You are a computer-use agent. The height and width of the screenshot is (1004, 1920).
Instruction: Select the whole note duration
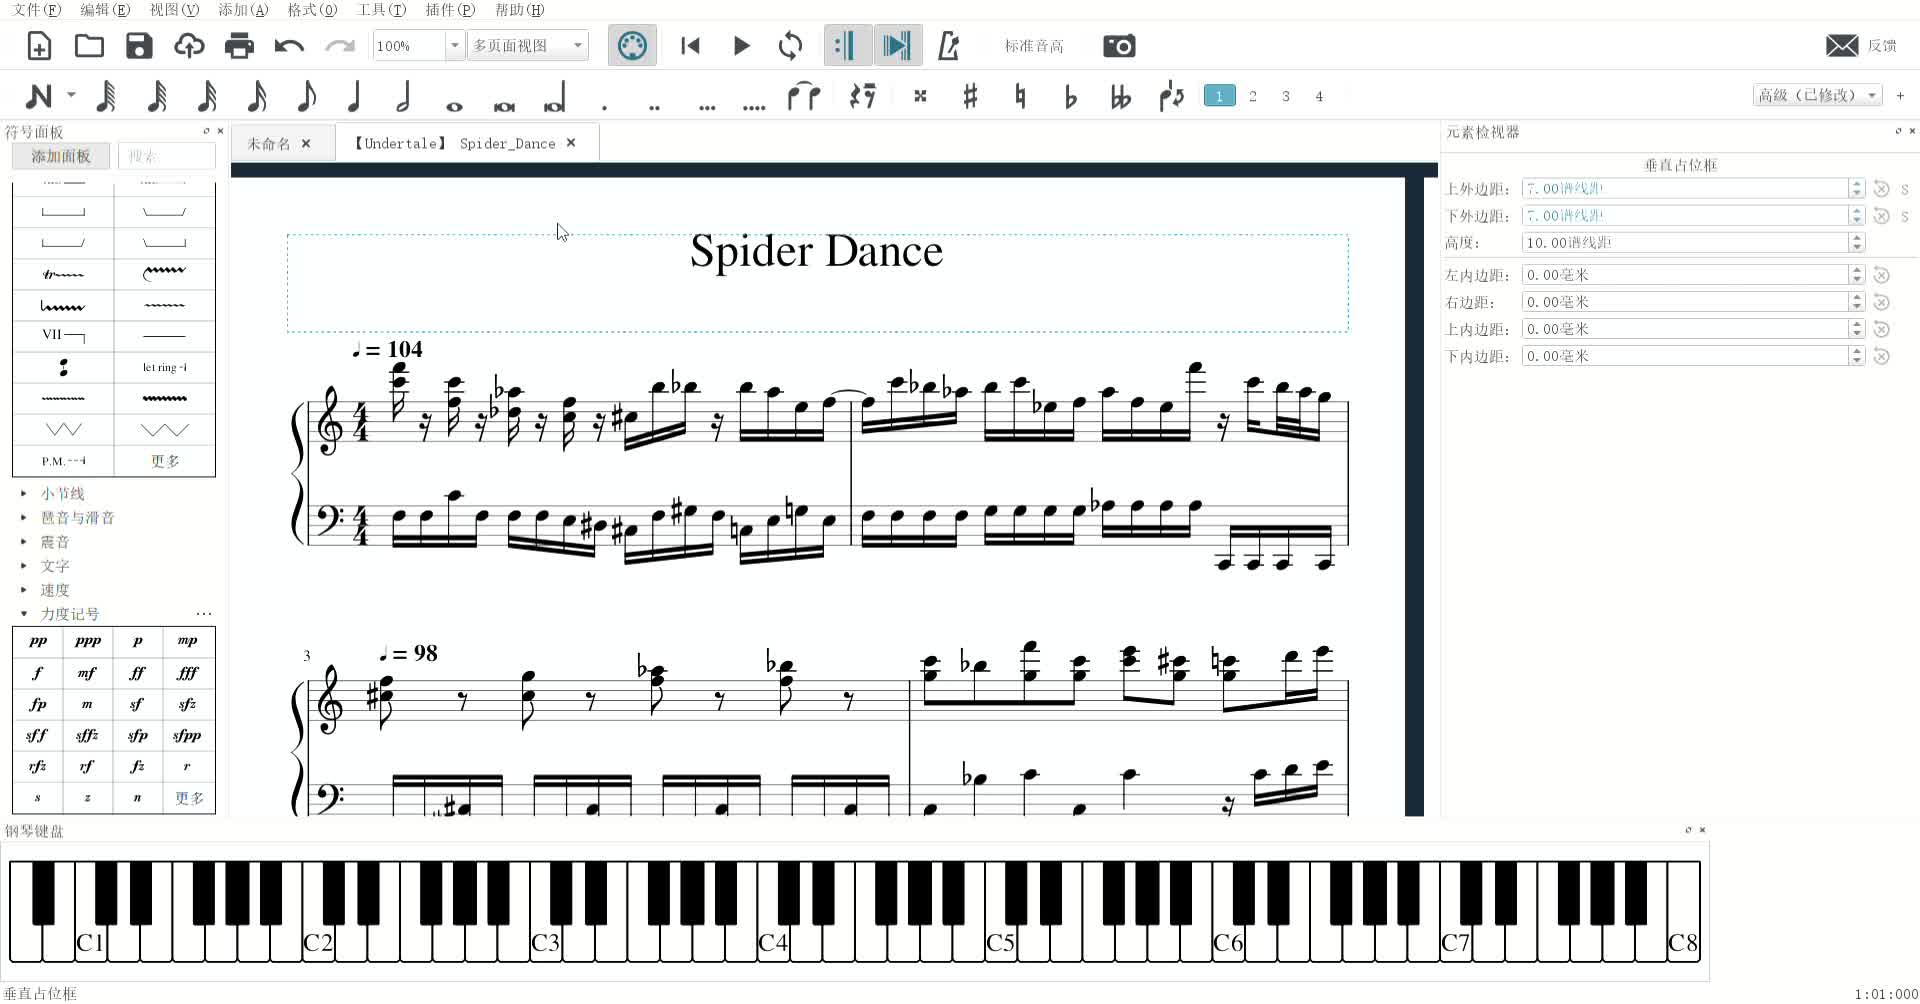[x=453, y=103]
